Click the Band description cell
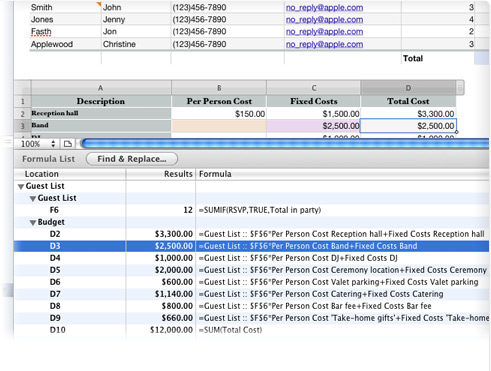Image resolution: width=491 pixels, height=371 pixels. pyautogui.click(x=101, y=126)
